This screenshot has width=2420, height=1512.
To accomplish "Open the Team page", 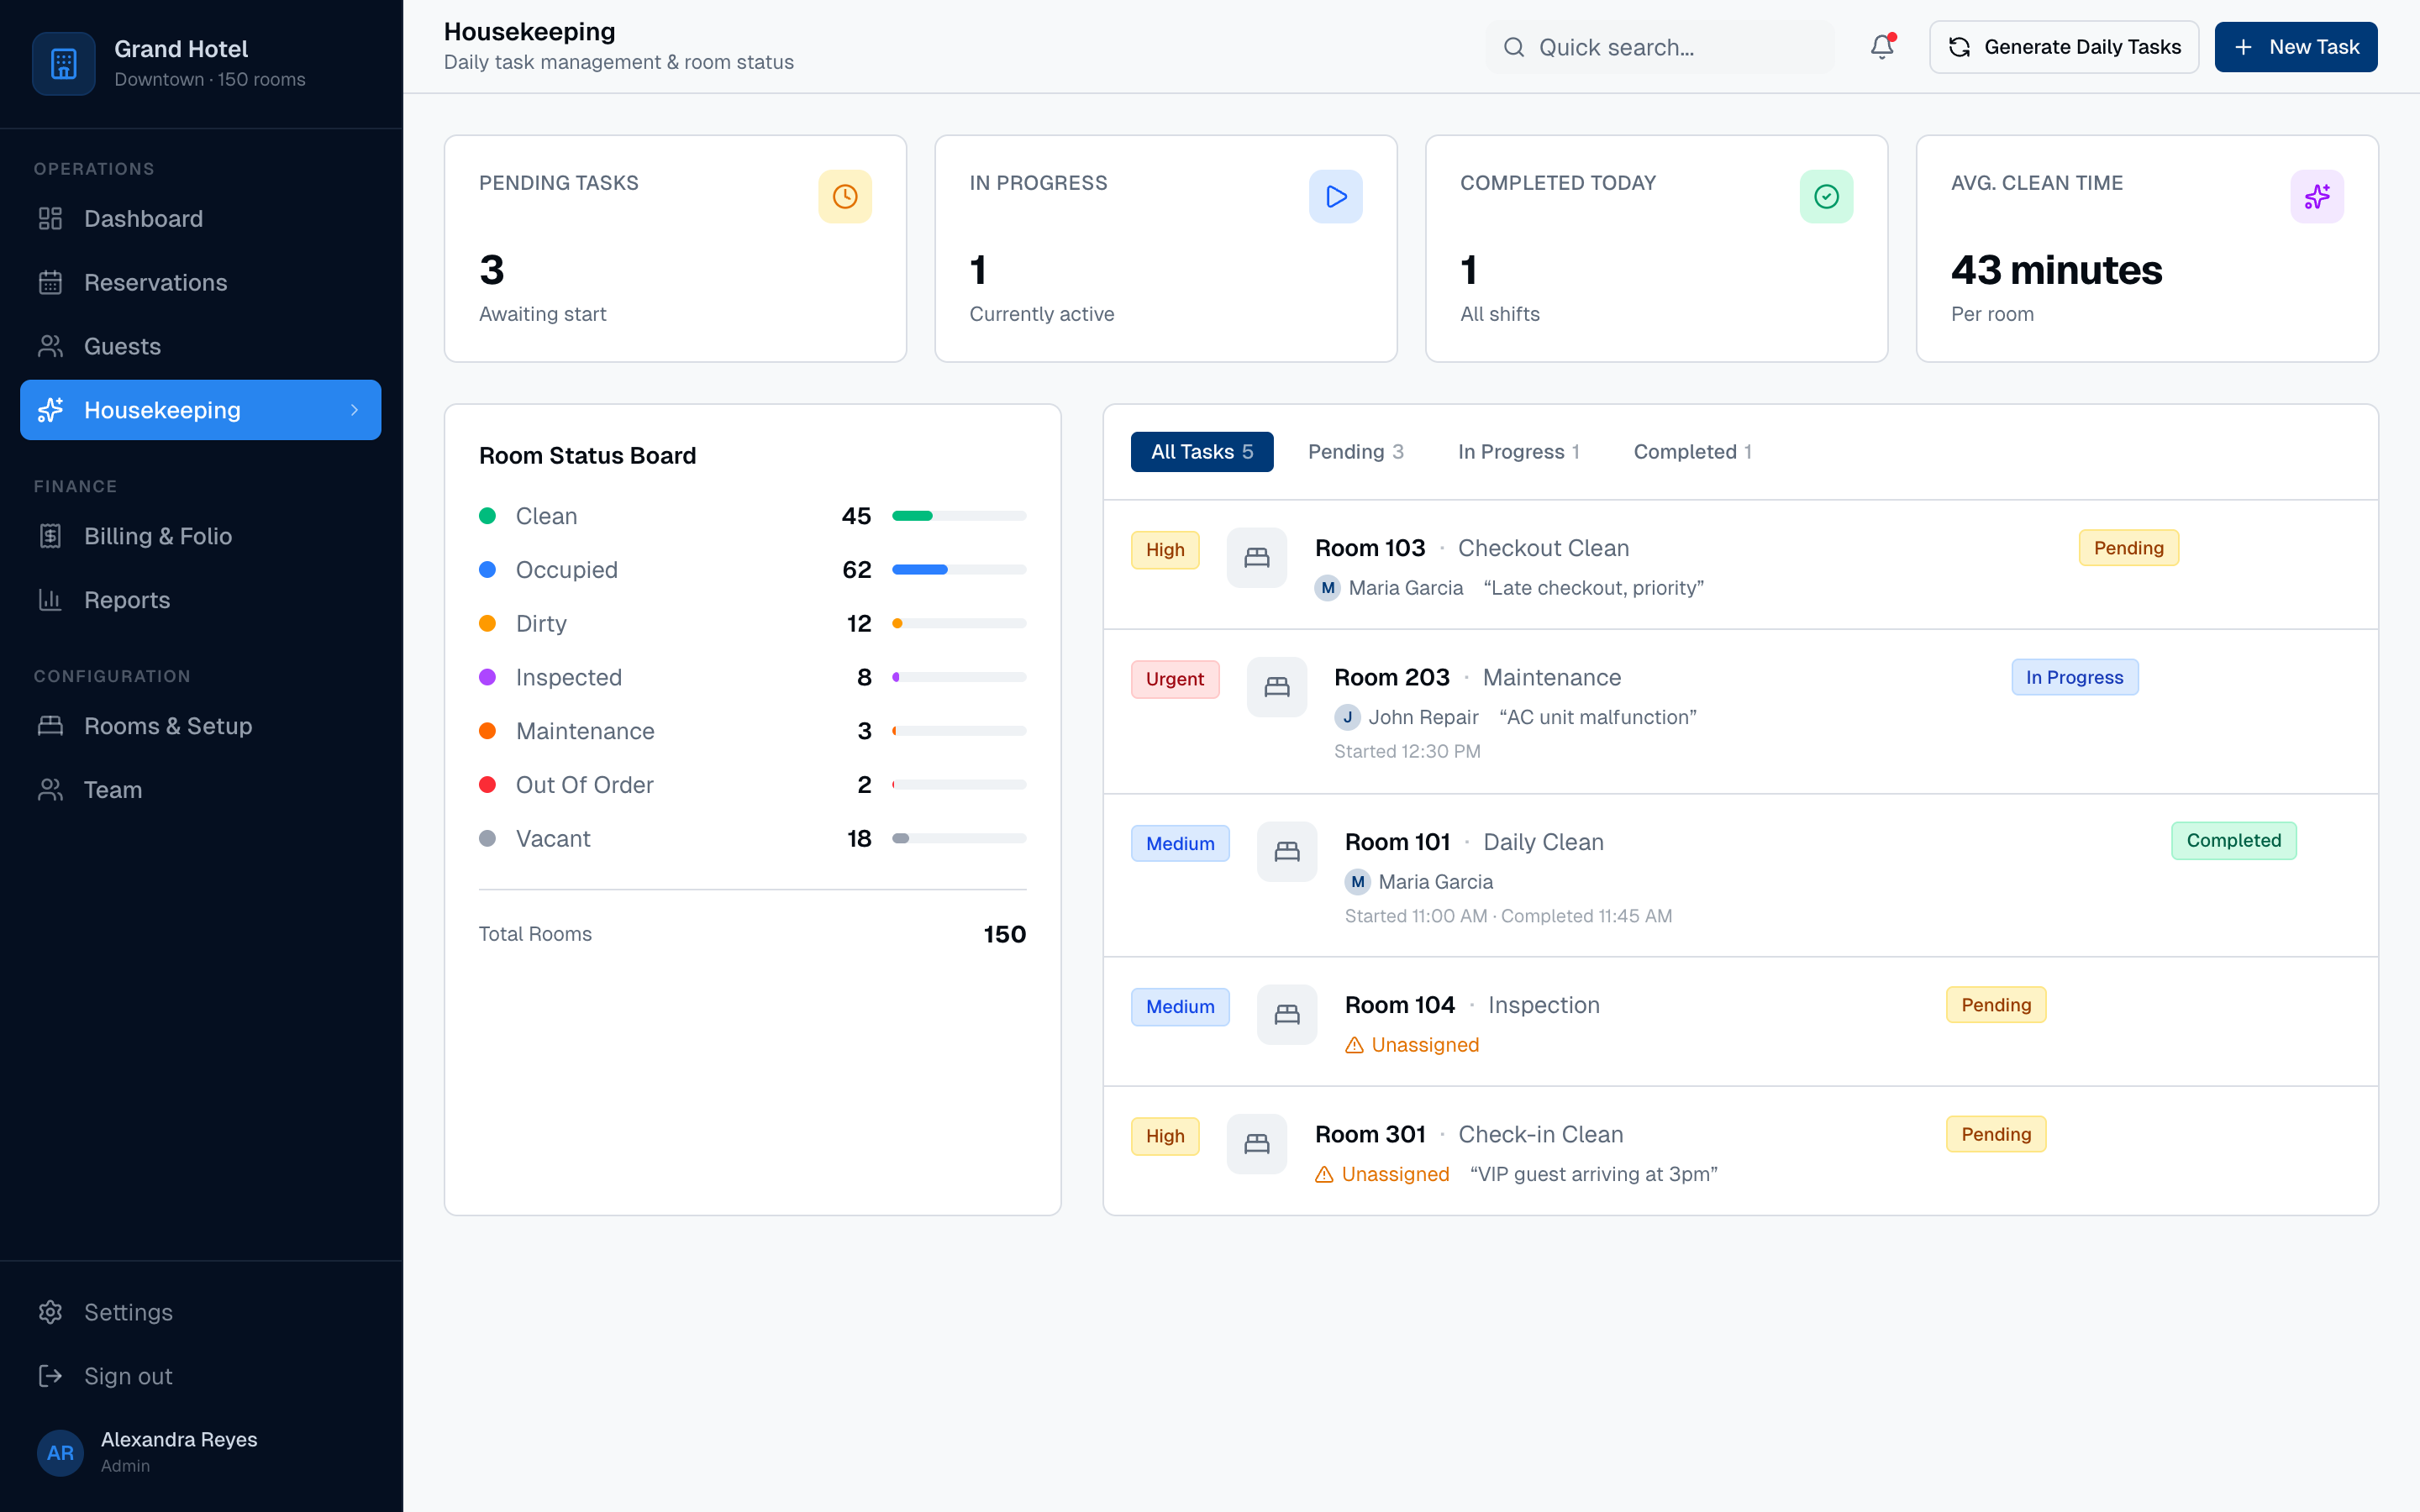I will [200, 790].
